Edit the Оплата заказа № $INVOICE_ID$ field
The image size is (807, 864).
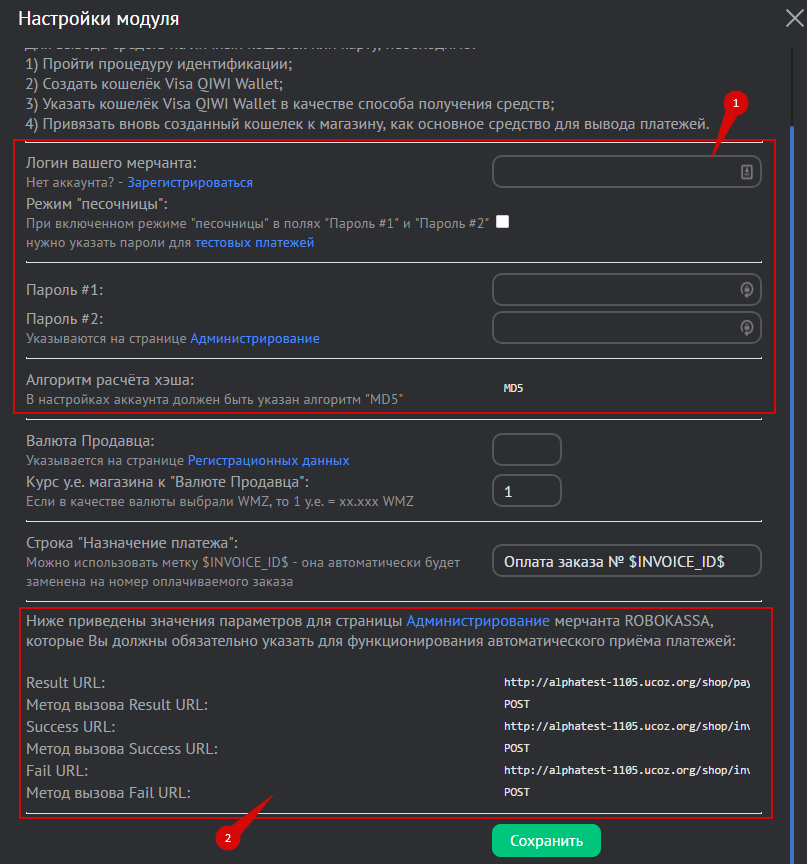[x=627, y=561]
